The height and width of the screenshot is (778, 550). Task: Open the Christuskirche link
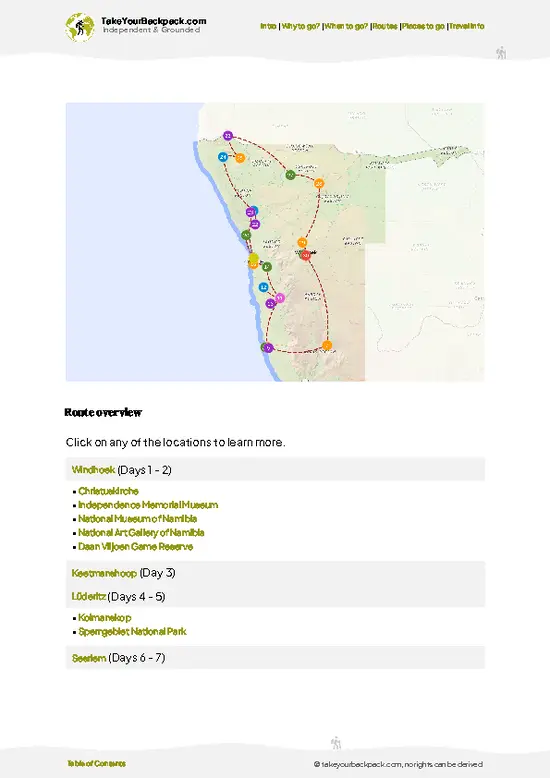pyautogui.click(x=108, y=491)
